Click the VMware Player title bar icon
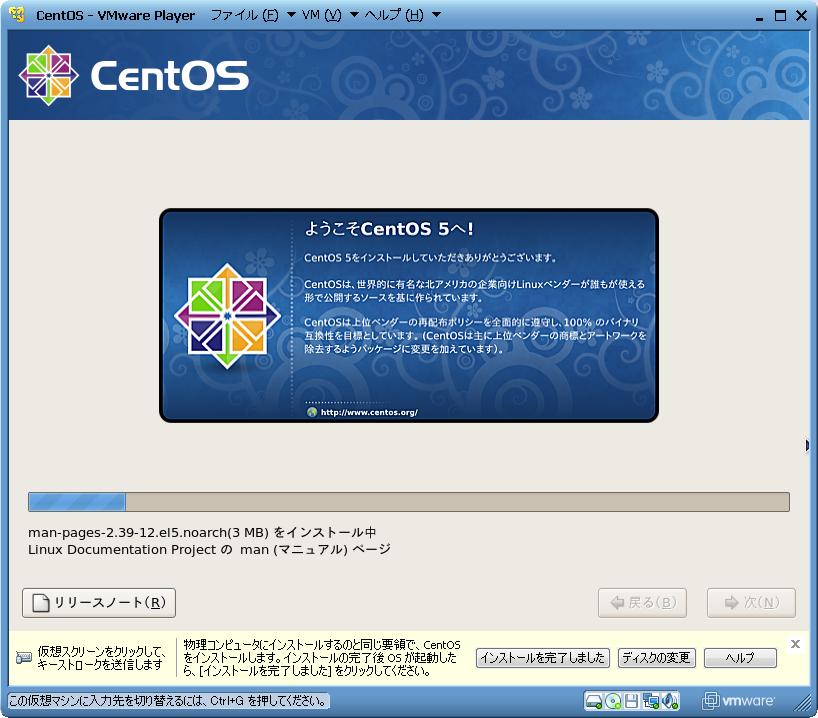The height and width of the screenshot is (718, 818). 16,15
